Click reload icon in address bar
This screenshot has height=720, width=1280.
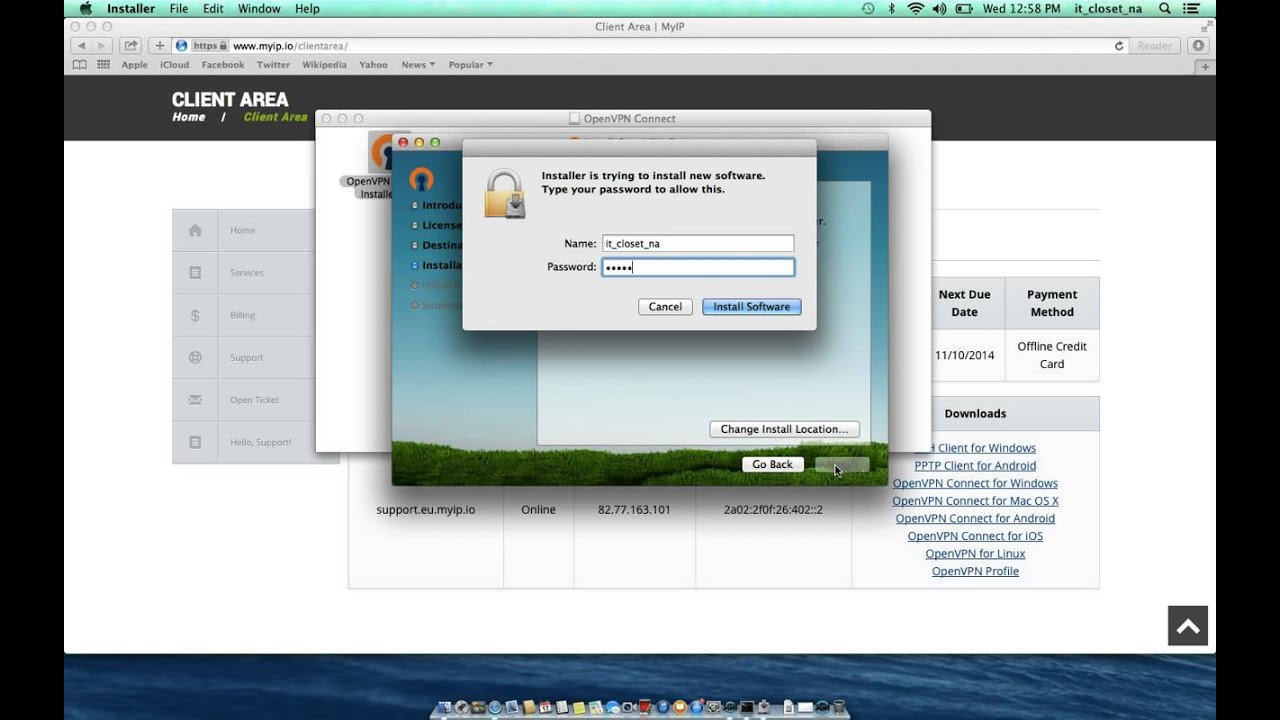pos(1119,46)
